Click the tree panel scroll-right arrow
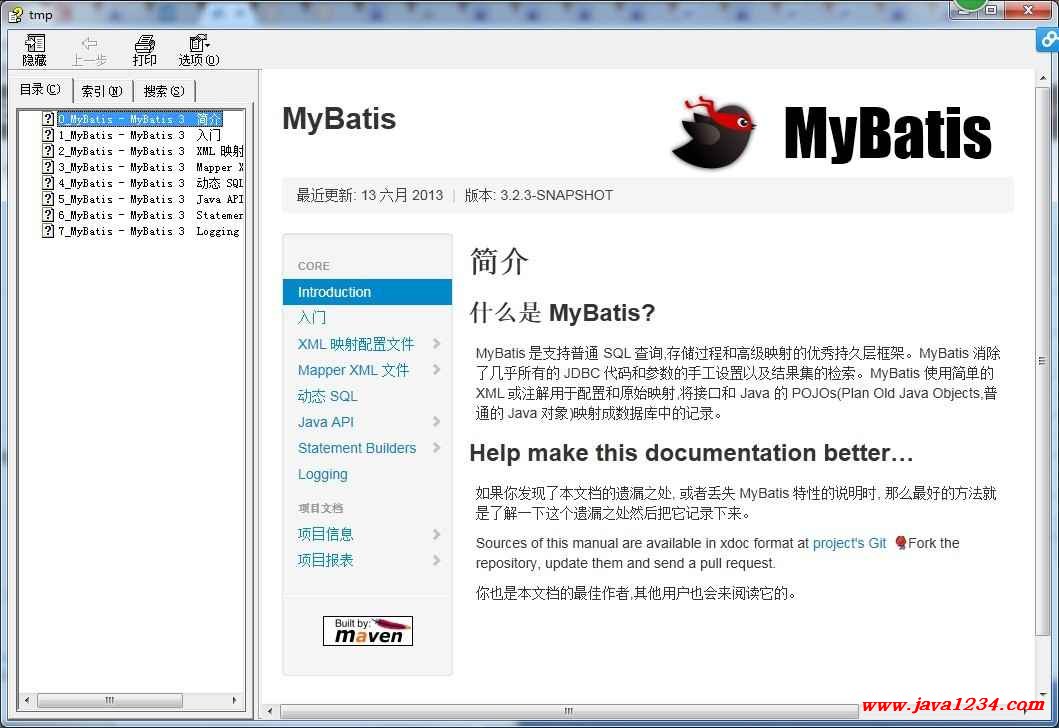Image resolution: width=1059 pixels, height=728 pixels. pyautogui.click(x=234, y=700)
